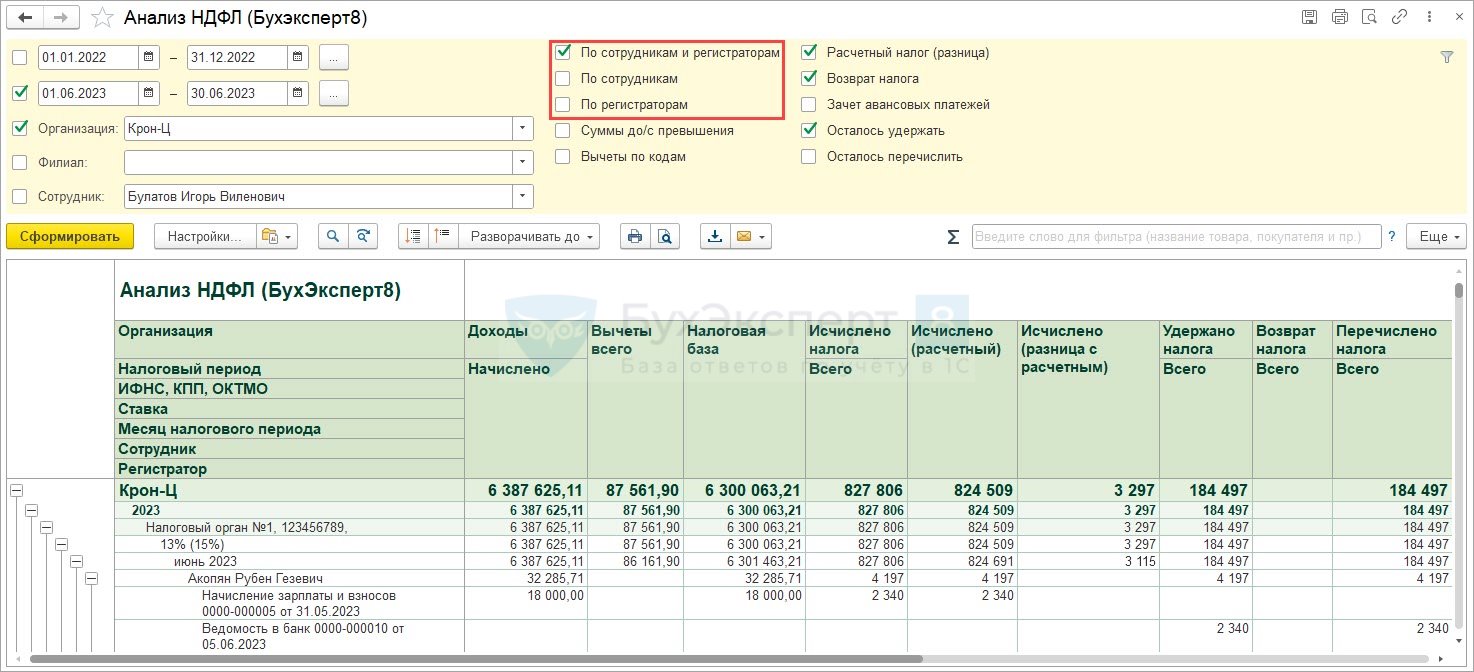Open the "Еще" menu
The height and width of the screenshot is (672, 1474).
[1436, 237]
